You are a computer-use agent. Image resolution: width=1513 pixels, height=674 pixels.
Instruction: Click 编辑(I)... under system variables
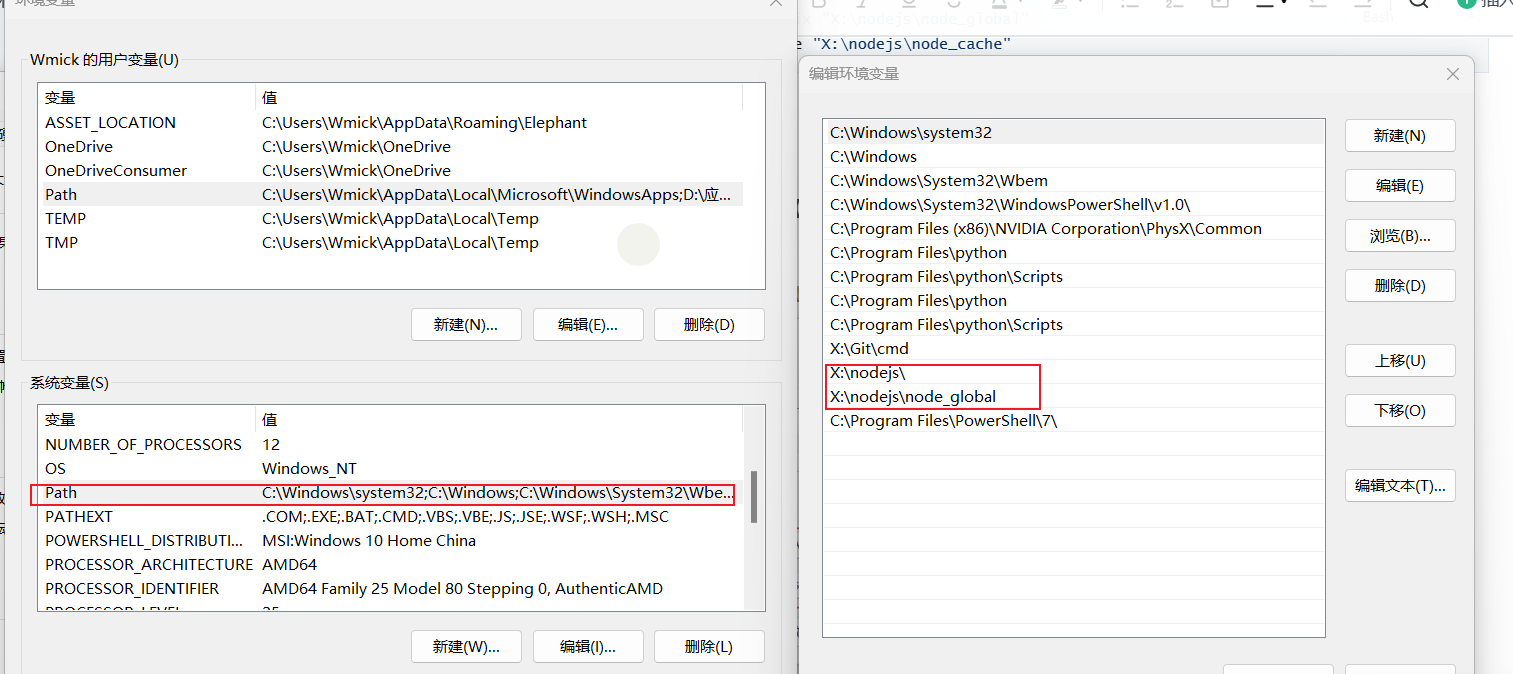(x=588, y=647)
